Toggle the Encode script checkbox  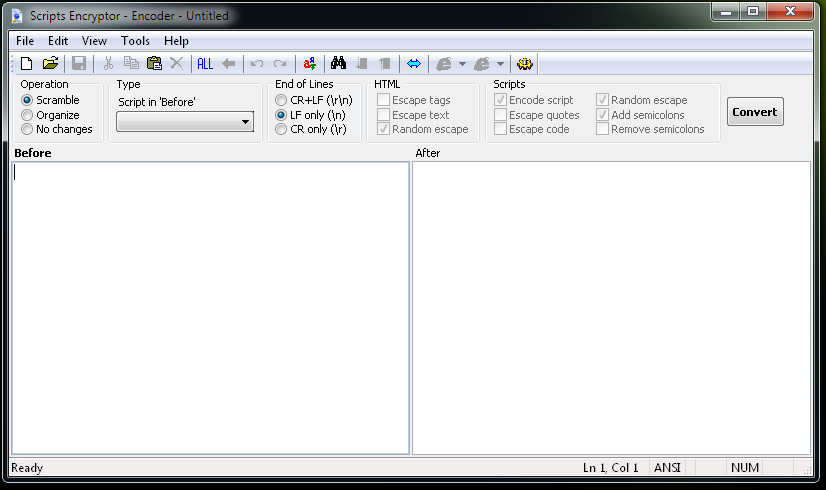pyautogui.click(x=534, y=100)
